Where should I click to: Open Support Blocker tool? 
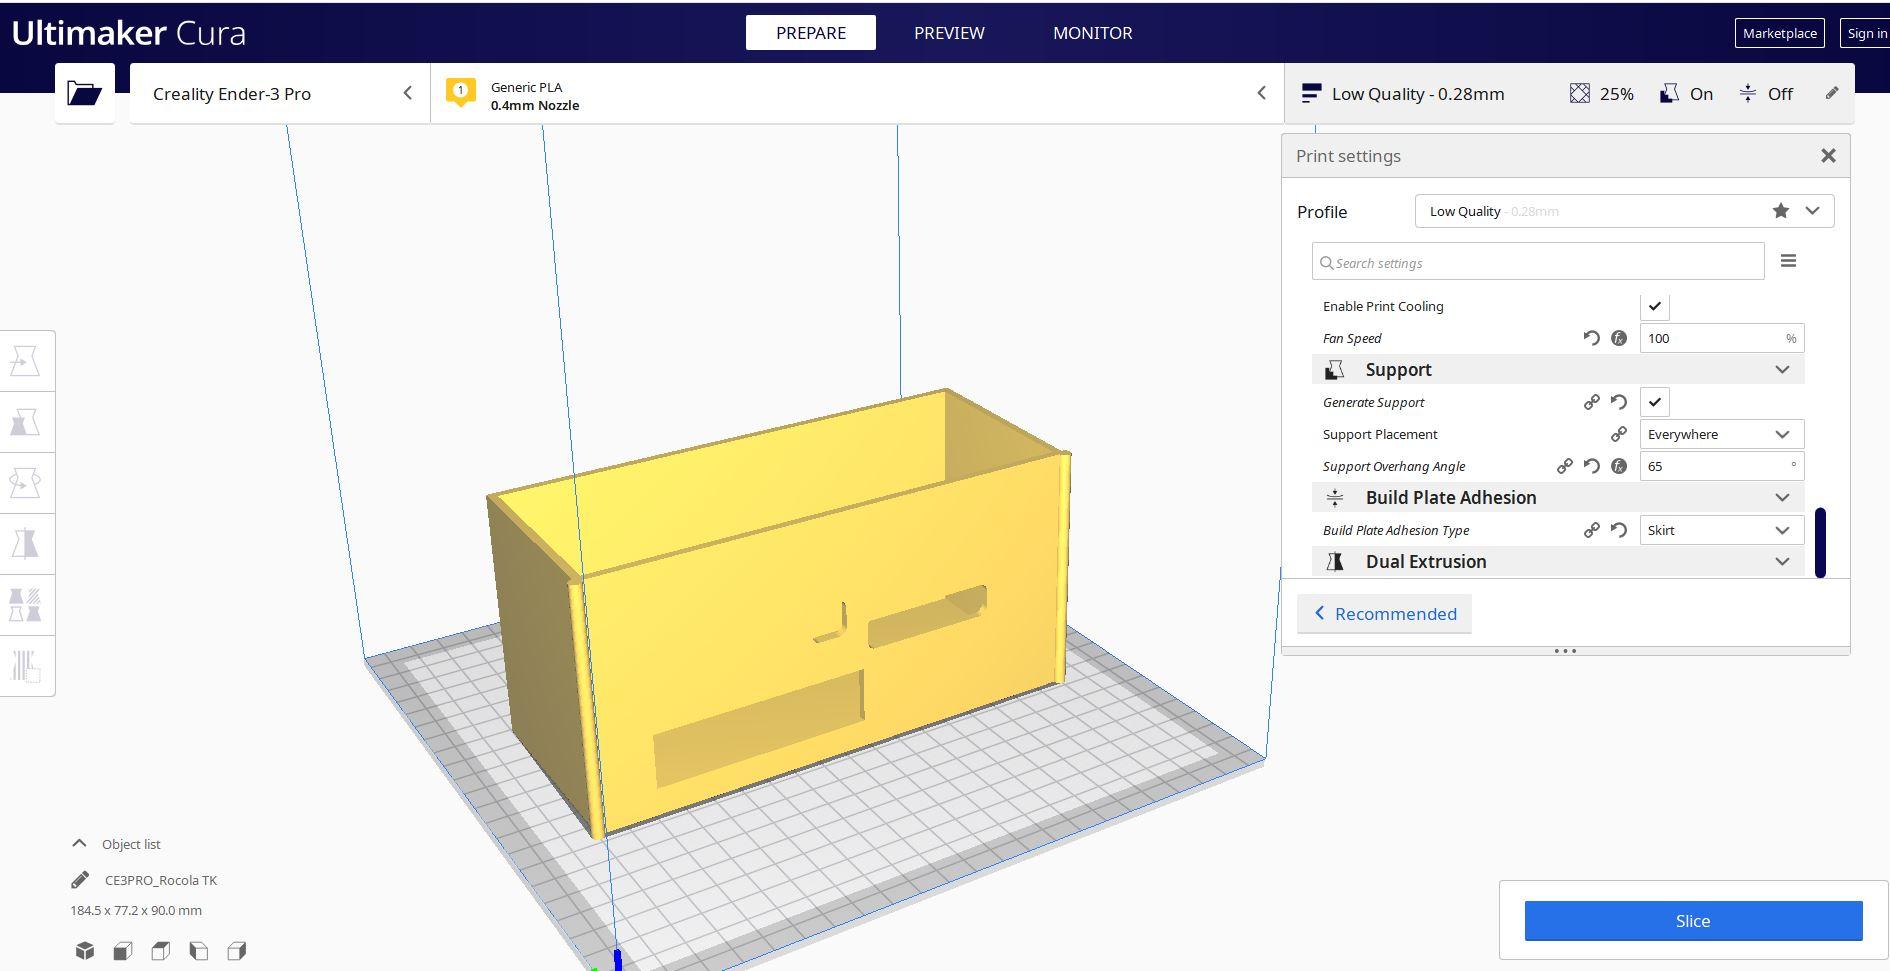pyautogui.click(x=25, y=666)
